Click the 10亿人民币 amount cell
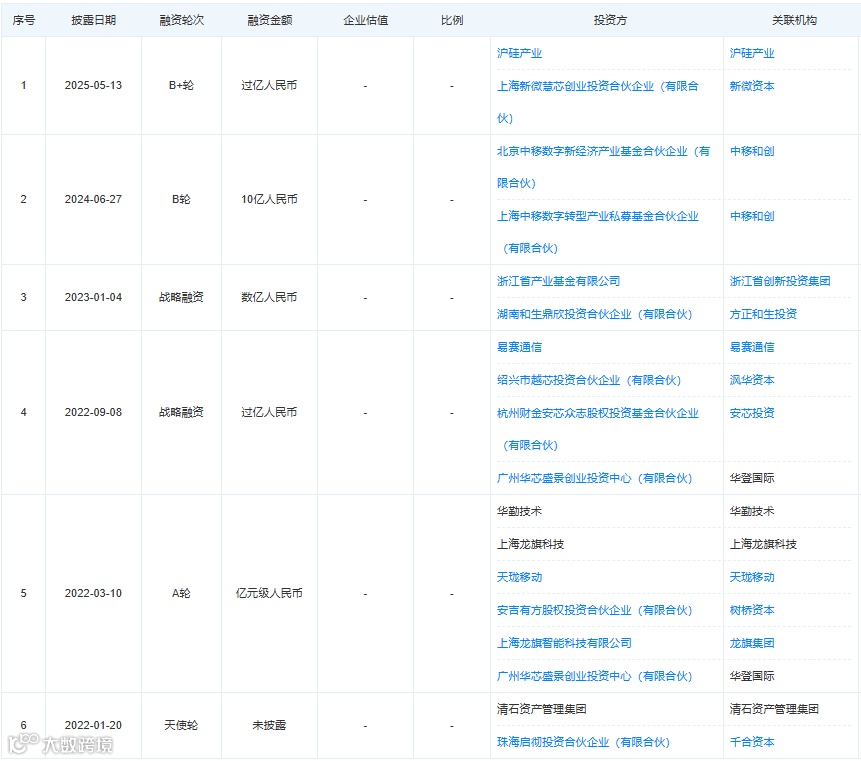This screenshot has width=861, height=761. [269, 199]
